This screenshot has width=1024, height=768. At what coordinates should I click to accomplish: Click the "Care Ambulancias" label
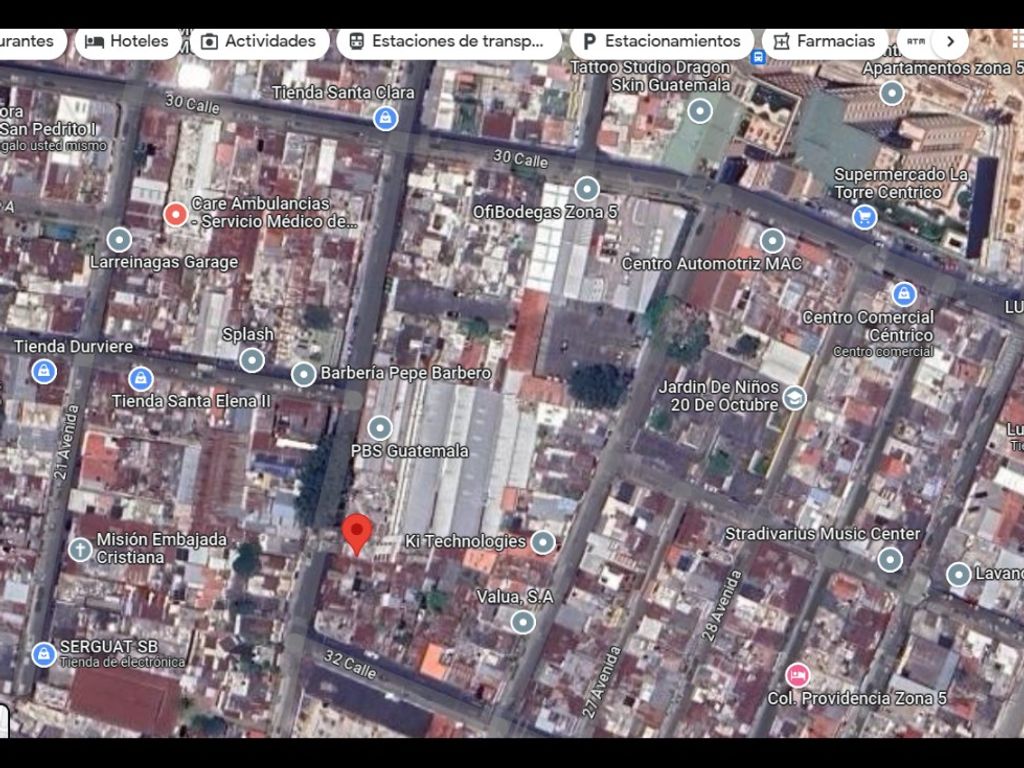274,213
